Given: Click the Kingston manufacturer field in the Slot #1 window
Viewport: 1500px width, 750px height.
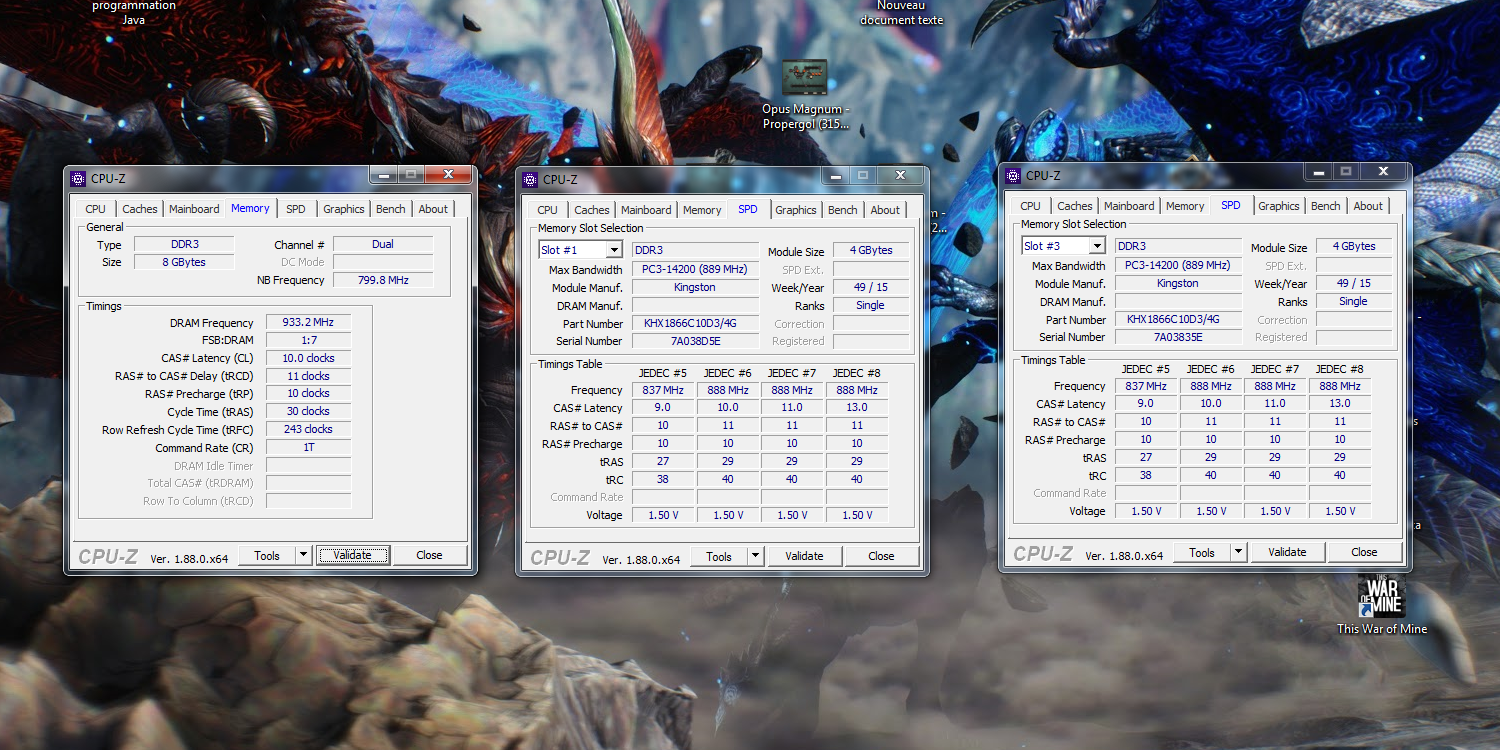Looking at the screenshot, I should point(695,288).
